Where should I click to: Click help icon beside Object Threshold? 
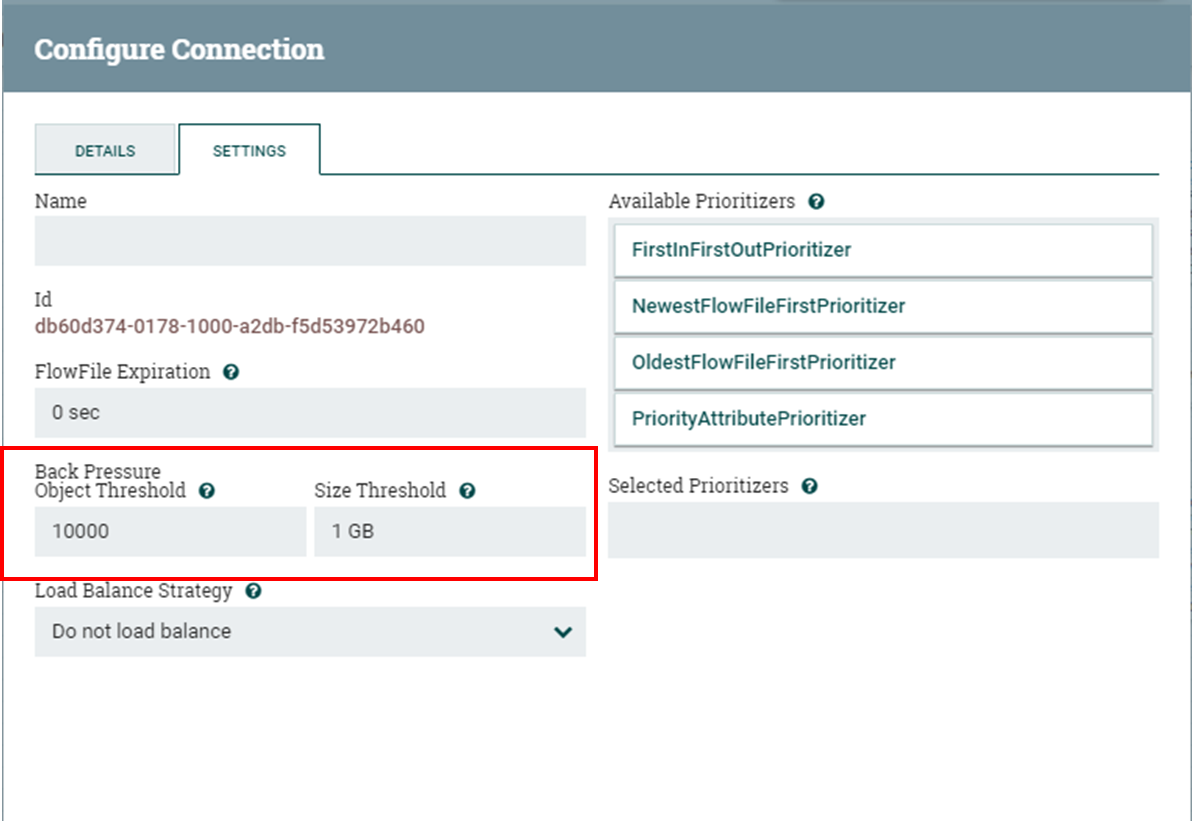(x=207, y=491)
